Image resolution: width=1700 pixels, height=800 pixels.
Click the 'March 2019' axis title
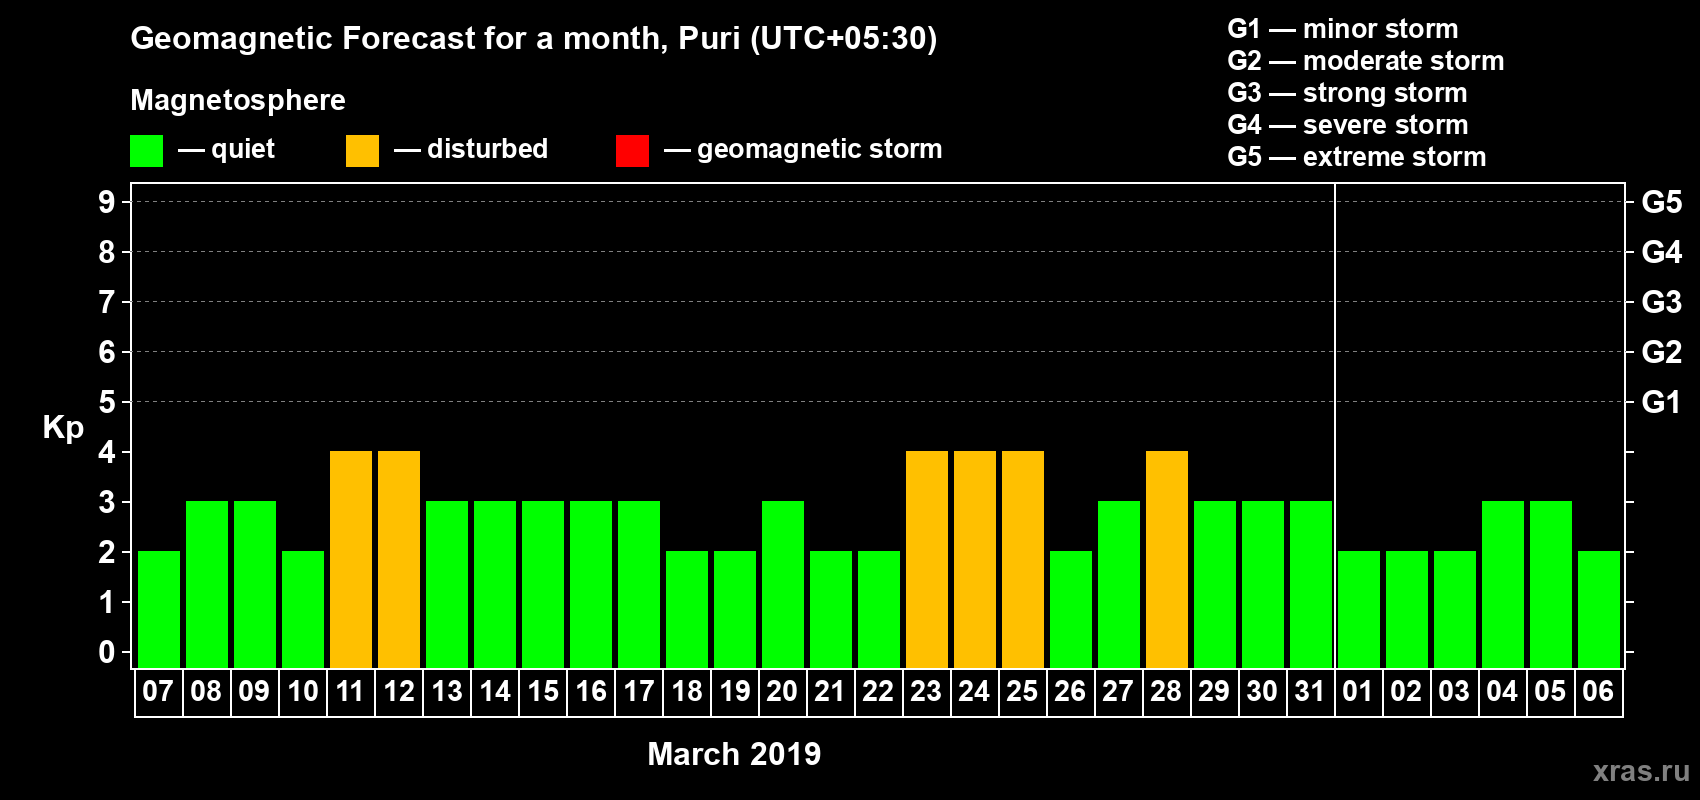(734, 754)
